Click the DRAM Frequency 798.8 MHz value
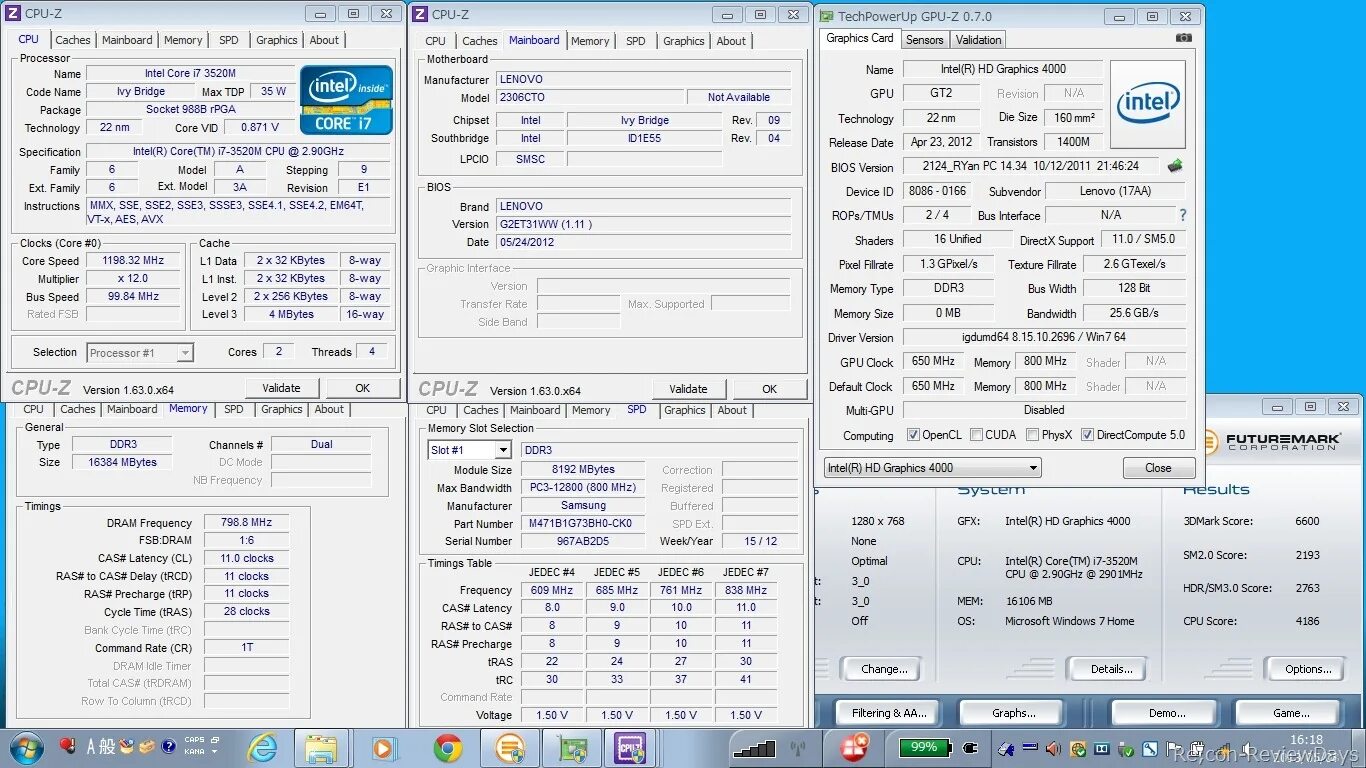 pyautogui.click(x=247, y=522)
